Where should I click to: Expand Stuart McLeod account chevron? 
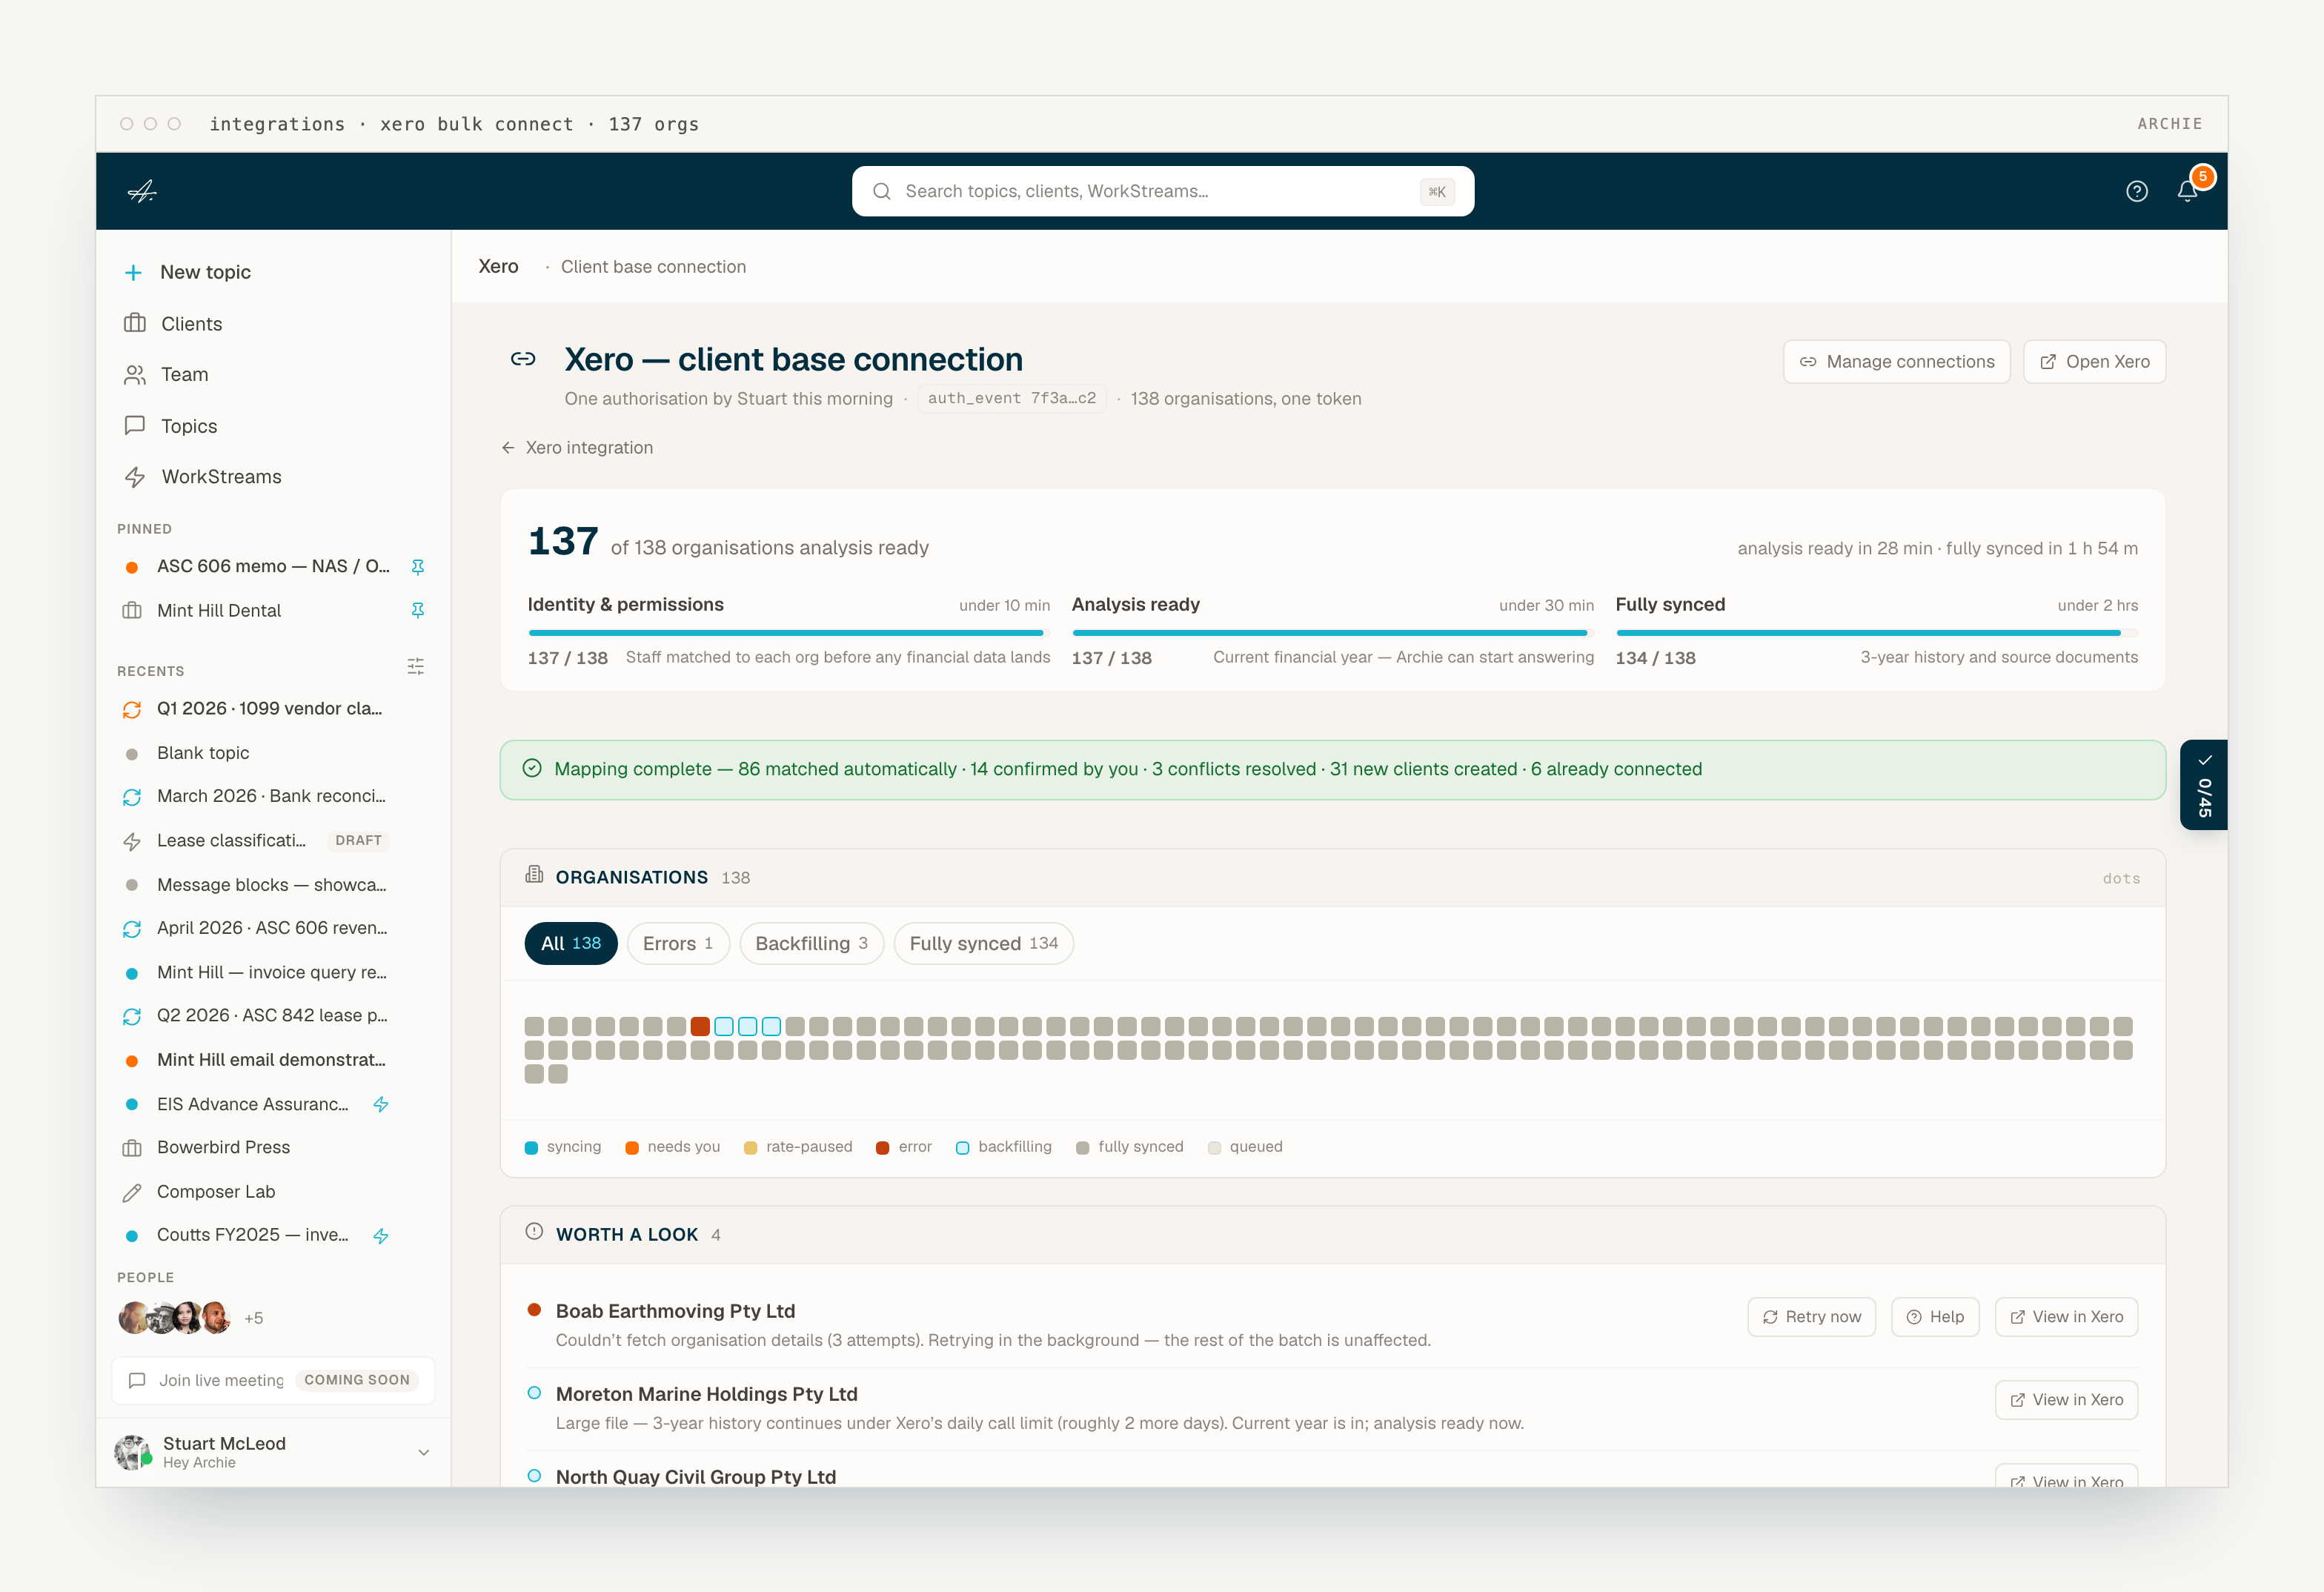pyautogui.click(x=424, y=1452)
